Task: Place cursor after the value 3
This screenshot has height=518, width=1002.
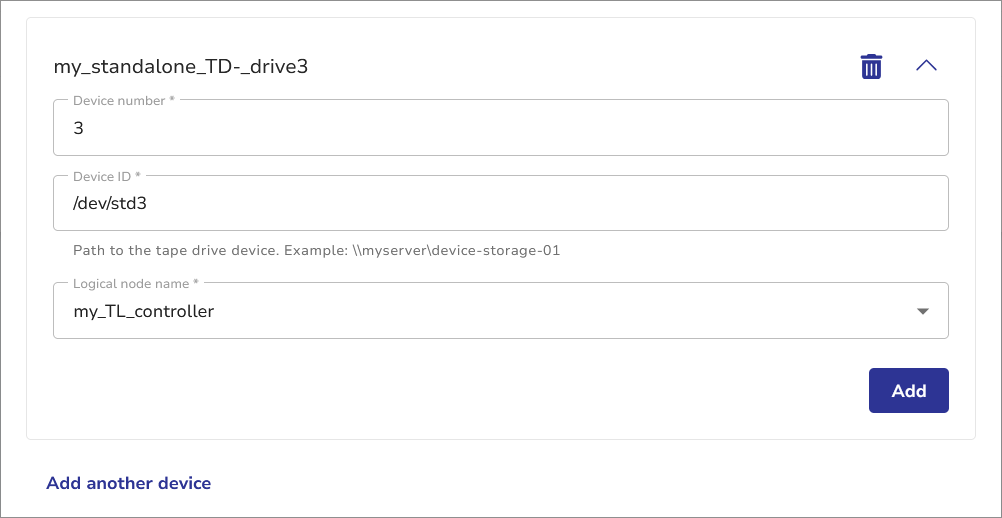Action: (x=84, y=128)
